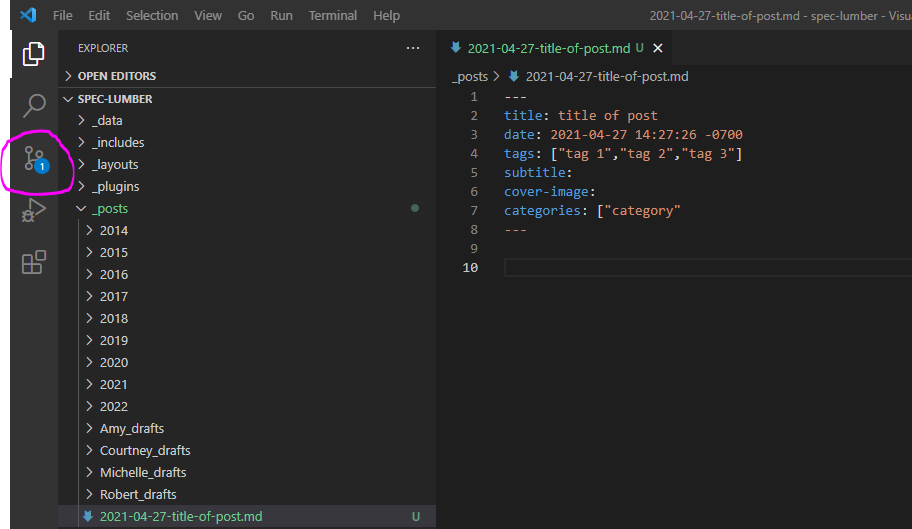Open the Terminal menu

pyautogui.click(x=332, y=16)
